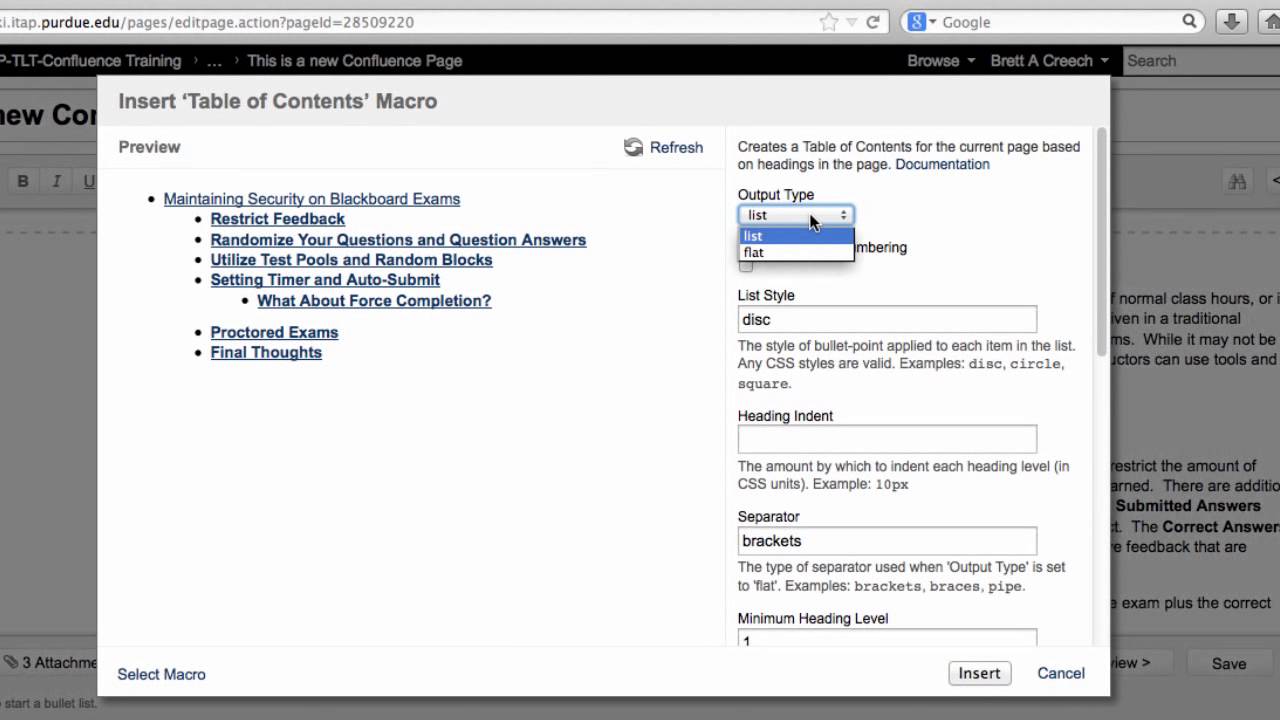Click the Minimum Heading Level field

tap(887, 638)
